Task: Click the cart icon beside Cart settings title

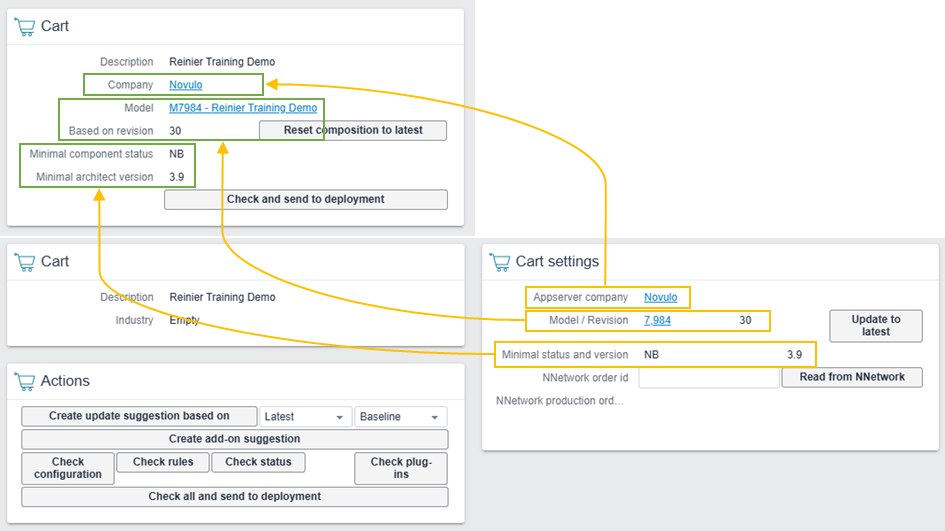Action: (500, 262)
